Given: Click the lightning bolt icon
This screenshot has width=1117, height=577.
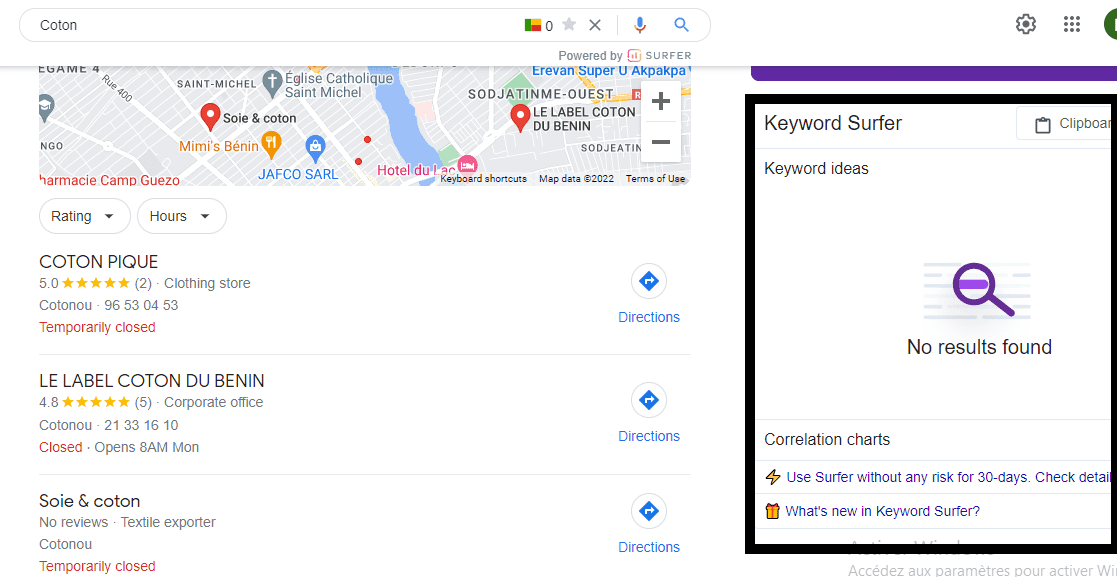Looking at the screenshot, I should [773, 477].
